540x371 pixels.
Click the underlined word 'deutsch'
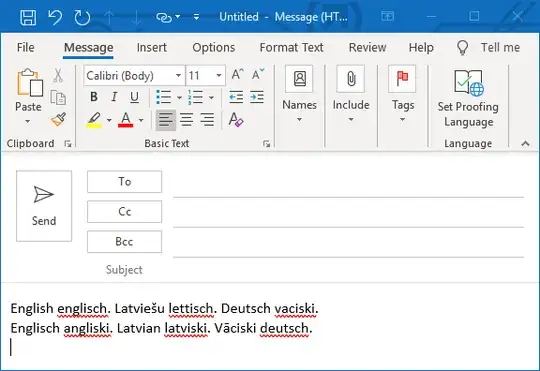coord(284,328)
